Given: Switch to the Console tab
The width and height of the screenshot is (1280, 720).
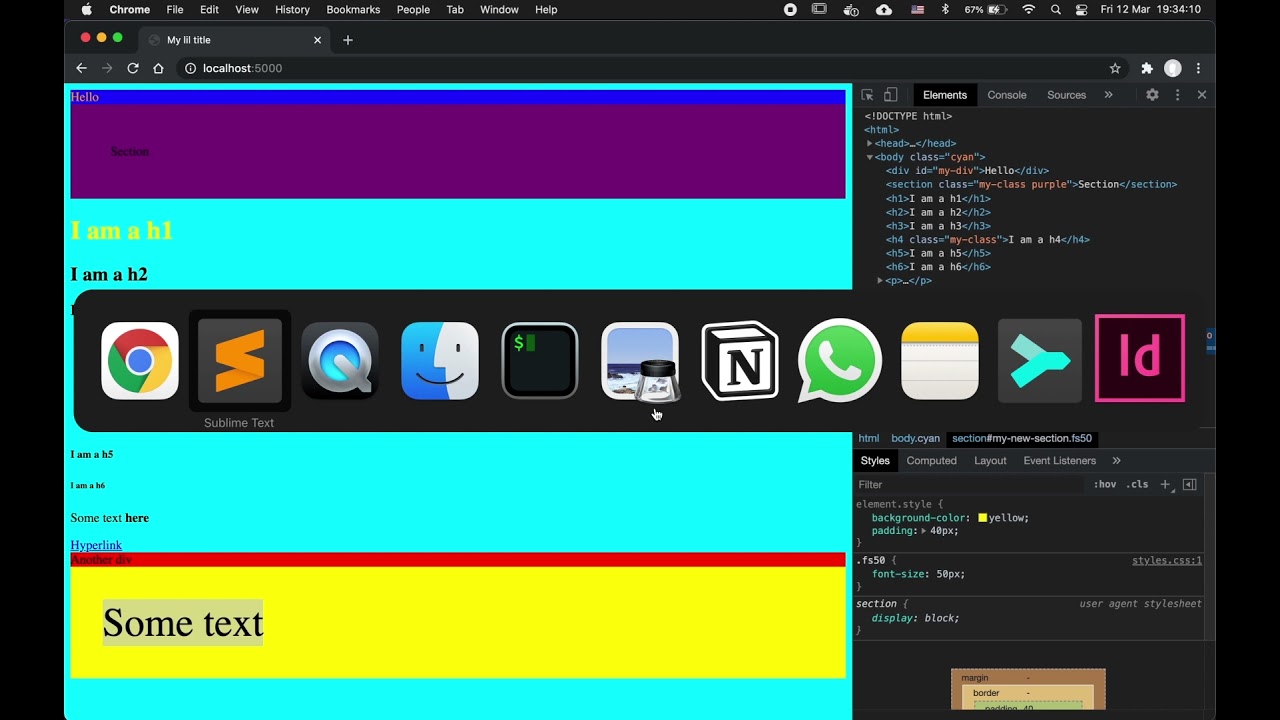Looking at the screenshot, I should point(1007,95).
